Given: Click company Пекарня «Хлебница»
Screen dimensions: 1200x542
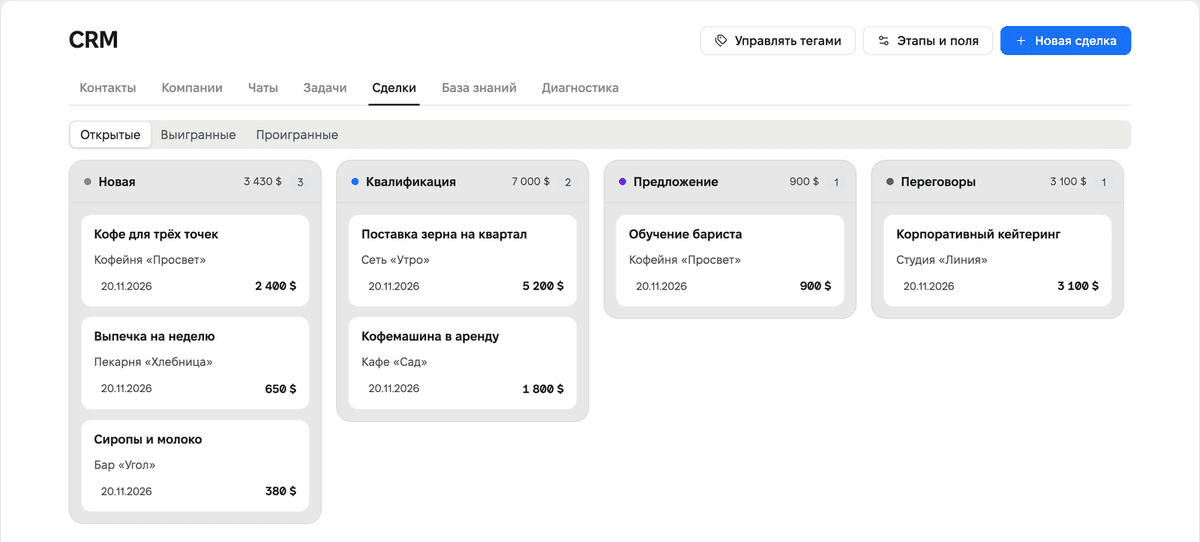Looking at the screenshot, I should click(x=153, y=363).
